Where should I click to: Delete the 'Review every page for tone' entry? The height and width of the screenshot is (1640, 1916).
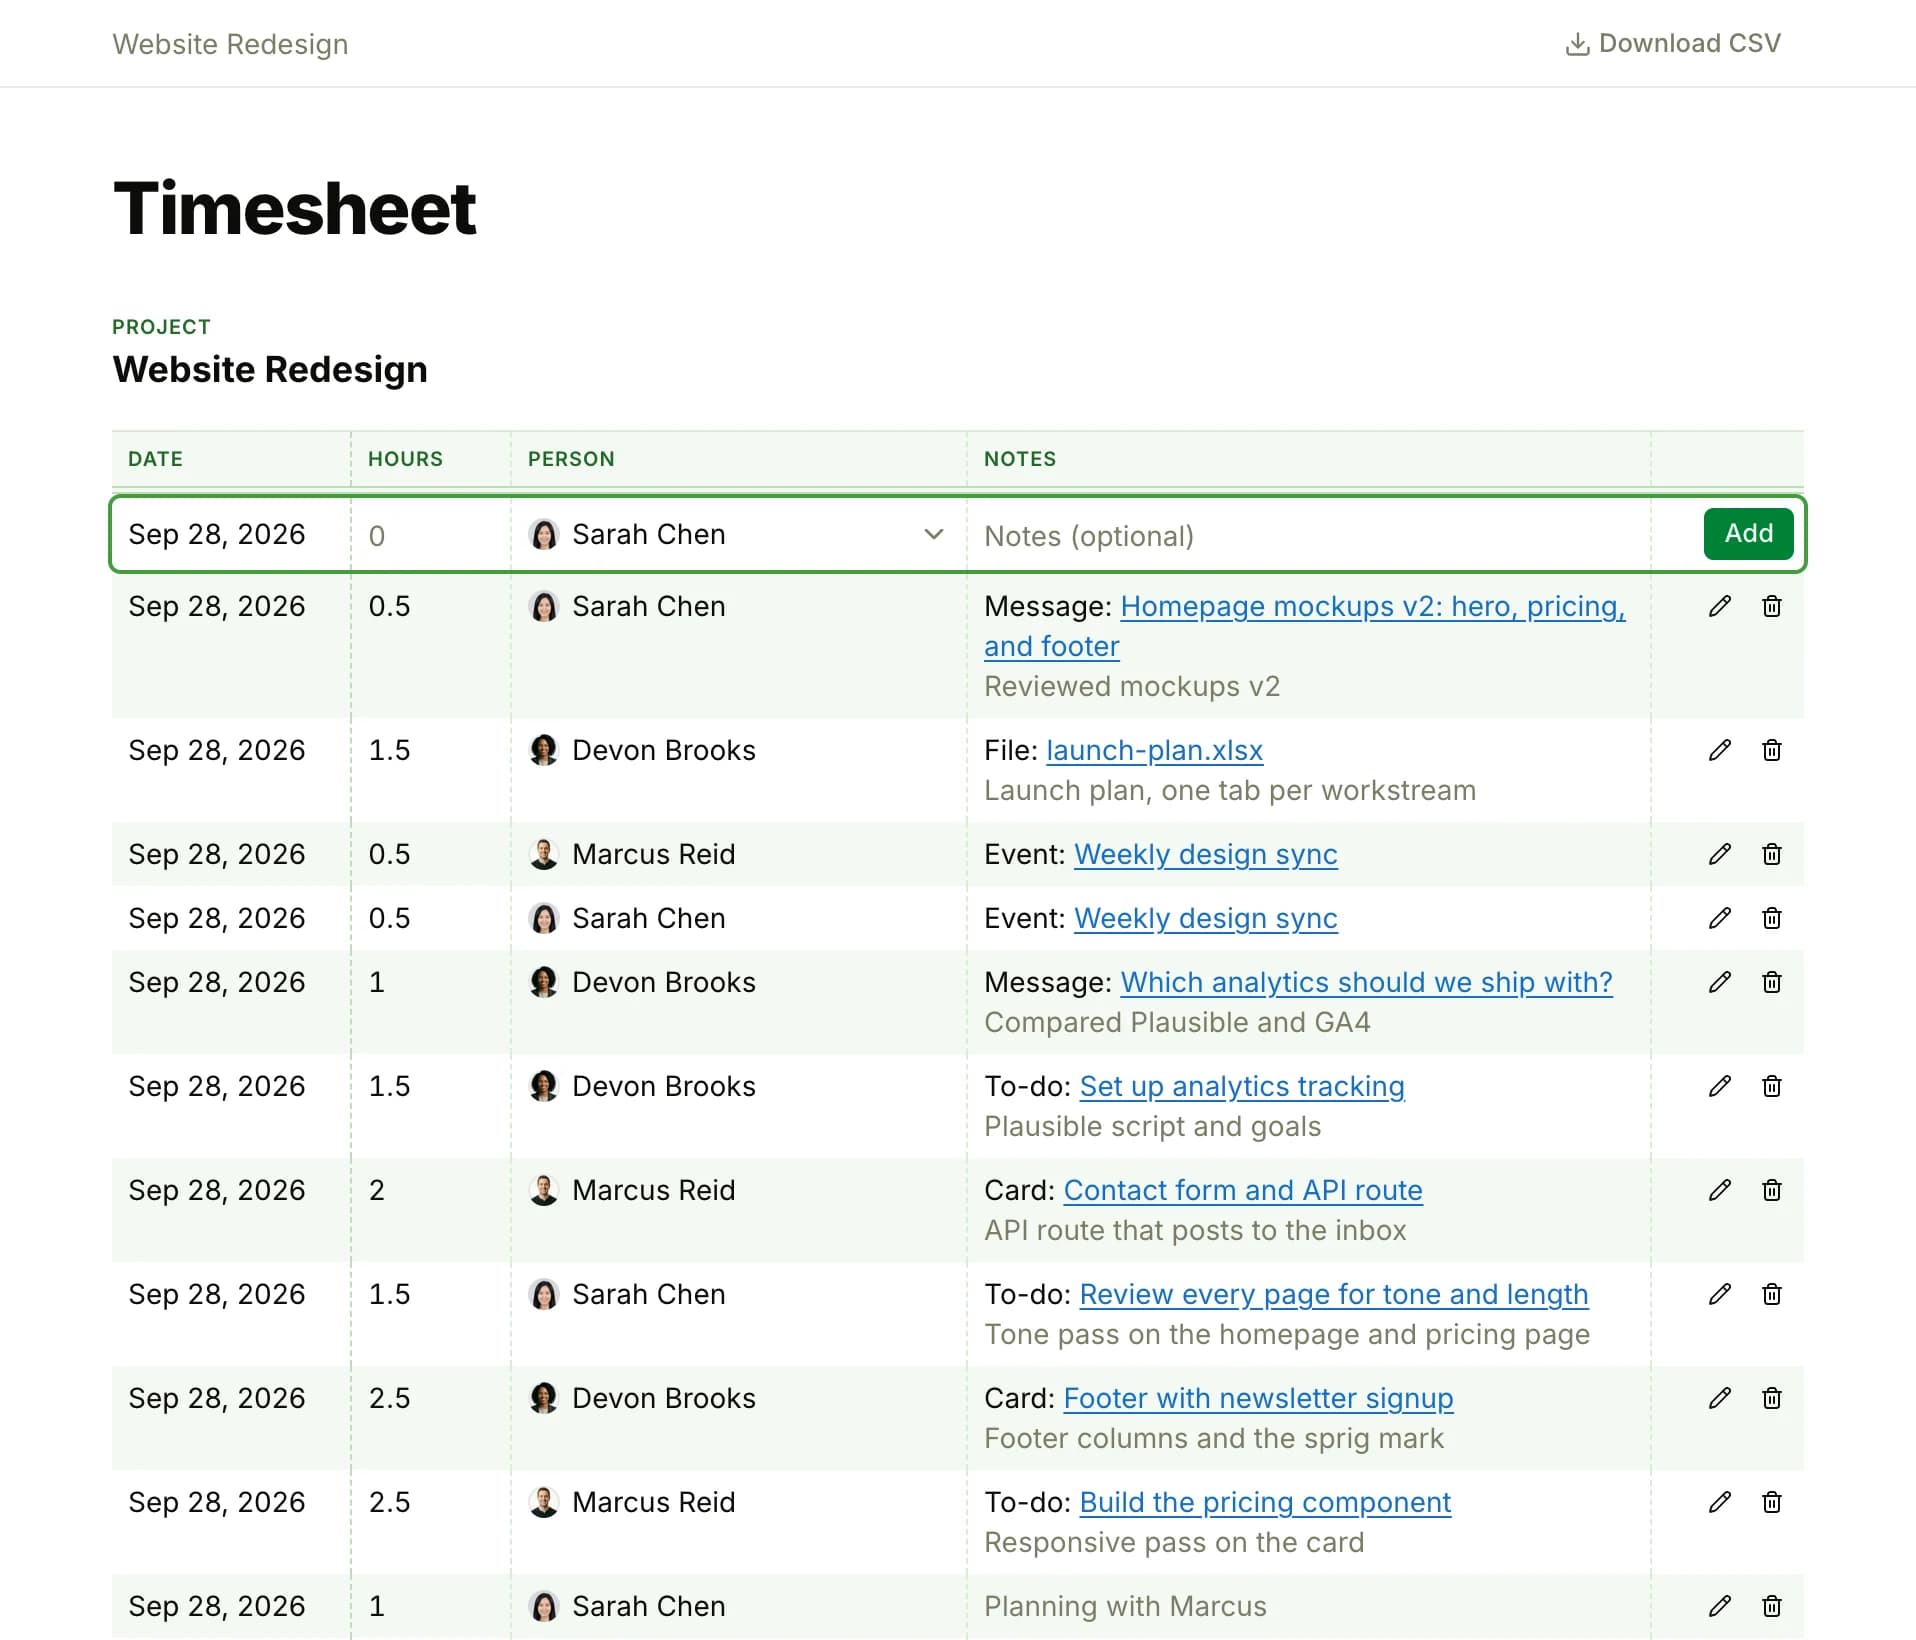(x=1771, y=1294)
